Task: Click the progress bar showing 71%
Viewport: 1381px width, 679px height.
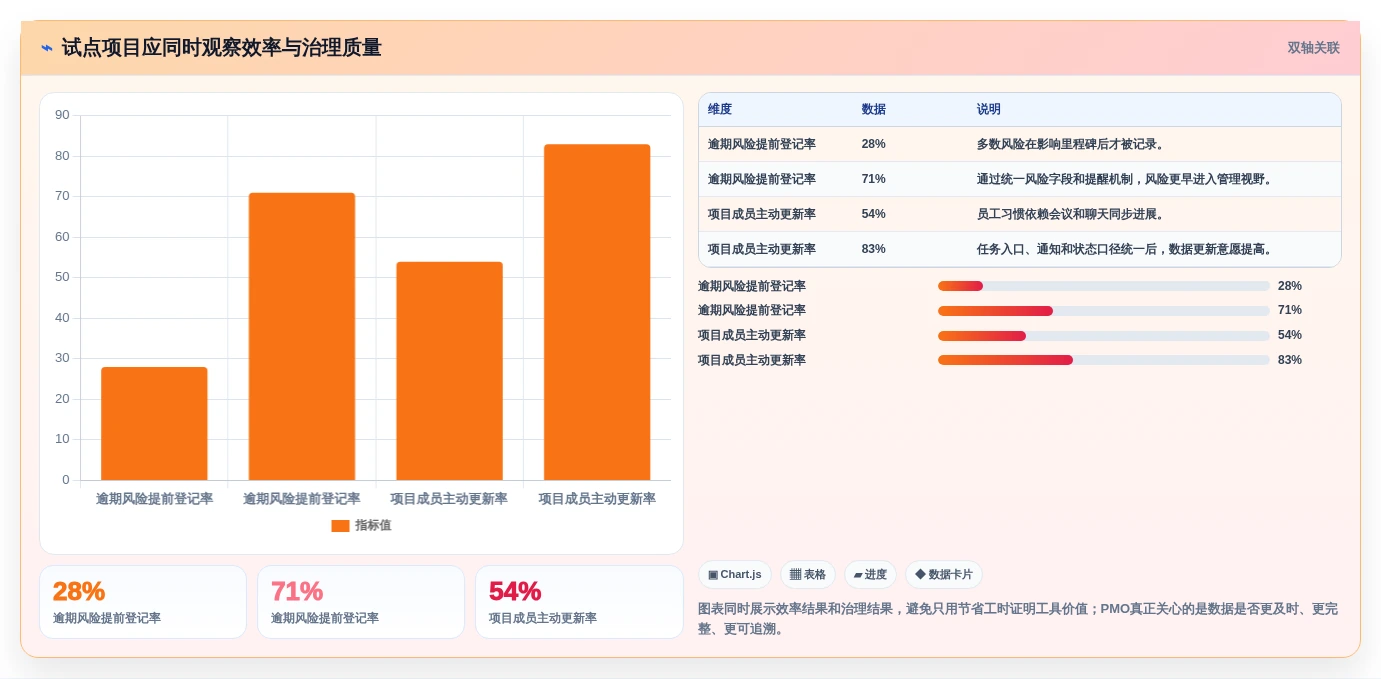Action: pyautogui.click(x=1104, y=311)
